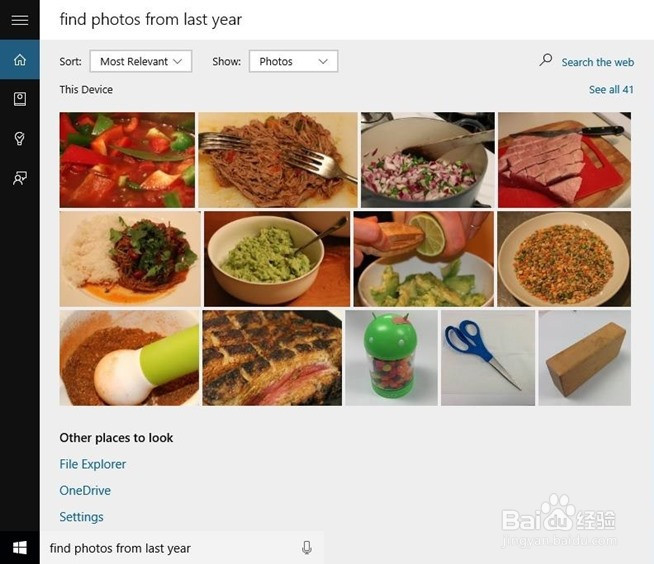
Task: Click the Feedback icon in the sidebar
Action: 19,178
